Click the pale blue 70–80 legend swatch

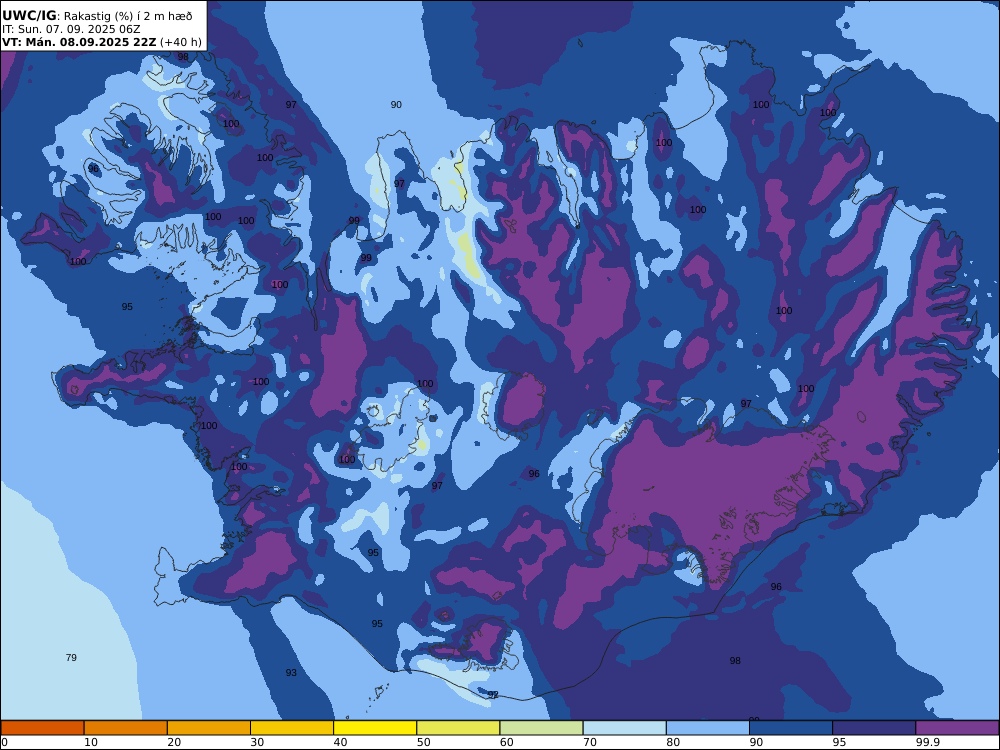(x=624, y=728)
